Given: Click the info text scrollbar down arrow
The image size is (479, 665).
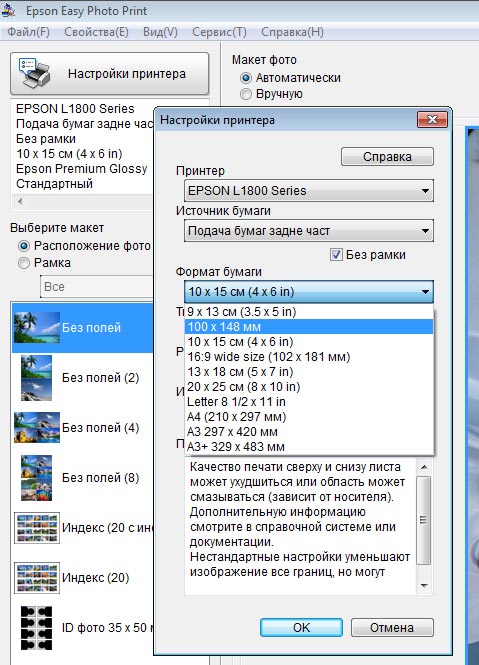Looking at the screenshot, I should click(423, 586).
